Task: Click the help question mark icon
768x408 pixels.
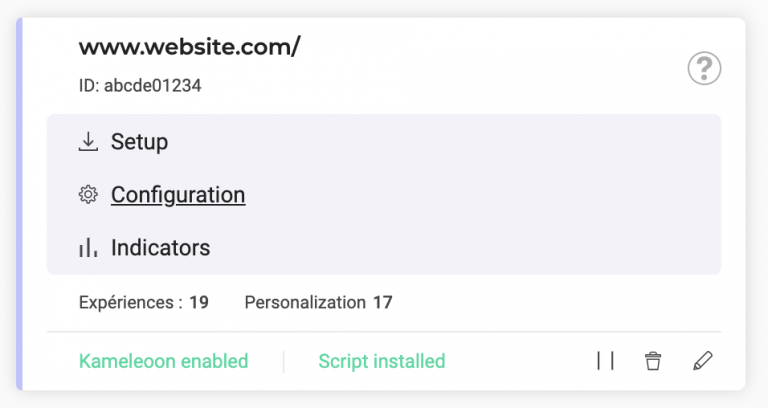Action: [x=704, y=69]
